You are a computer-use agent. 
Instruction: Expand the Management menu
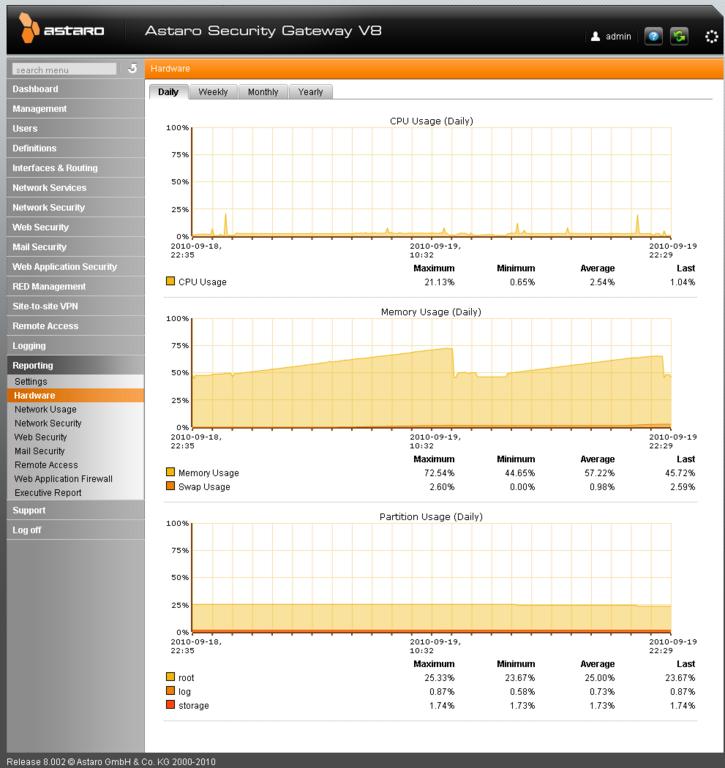[75, 109]
